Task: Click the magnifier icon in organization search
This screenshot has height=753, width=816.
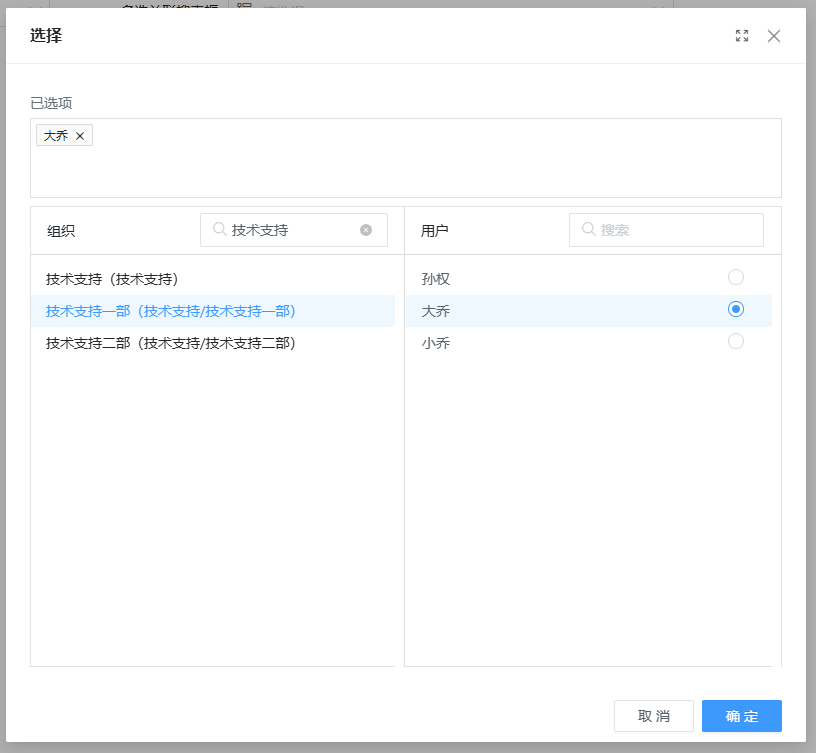Action: (x=219, y=229)
